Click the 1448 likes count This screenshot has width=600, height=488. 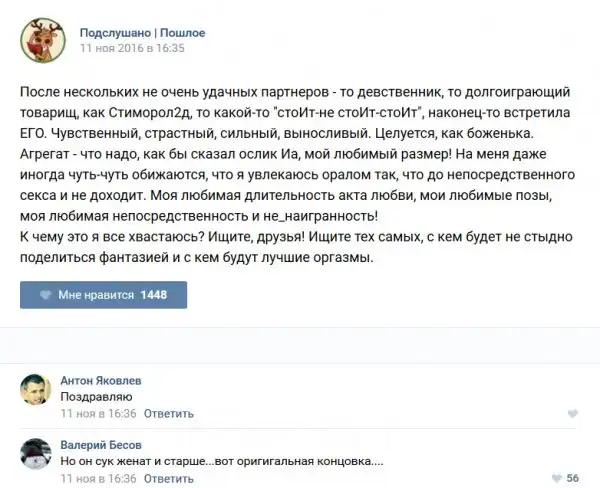pos(153,296)
